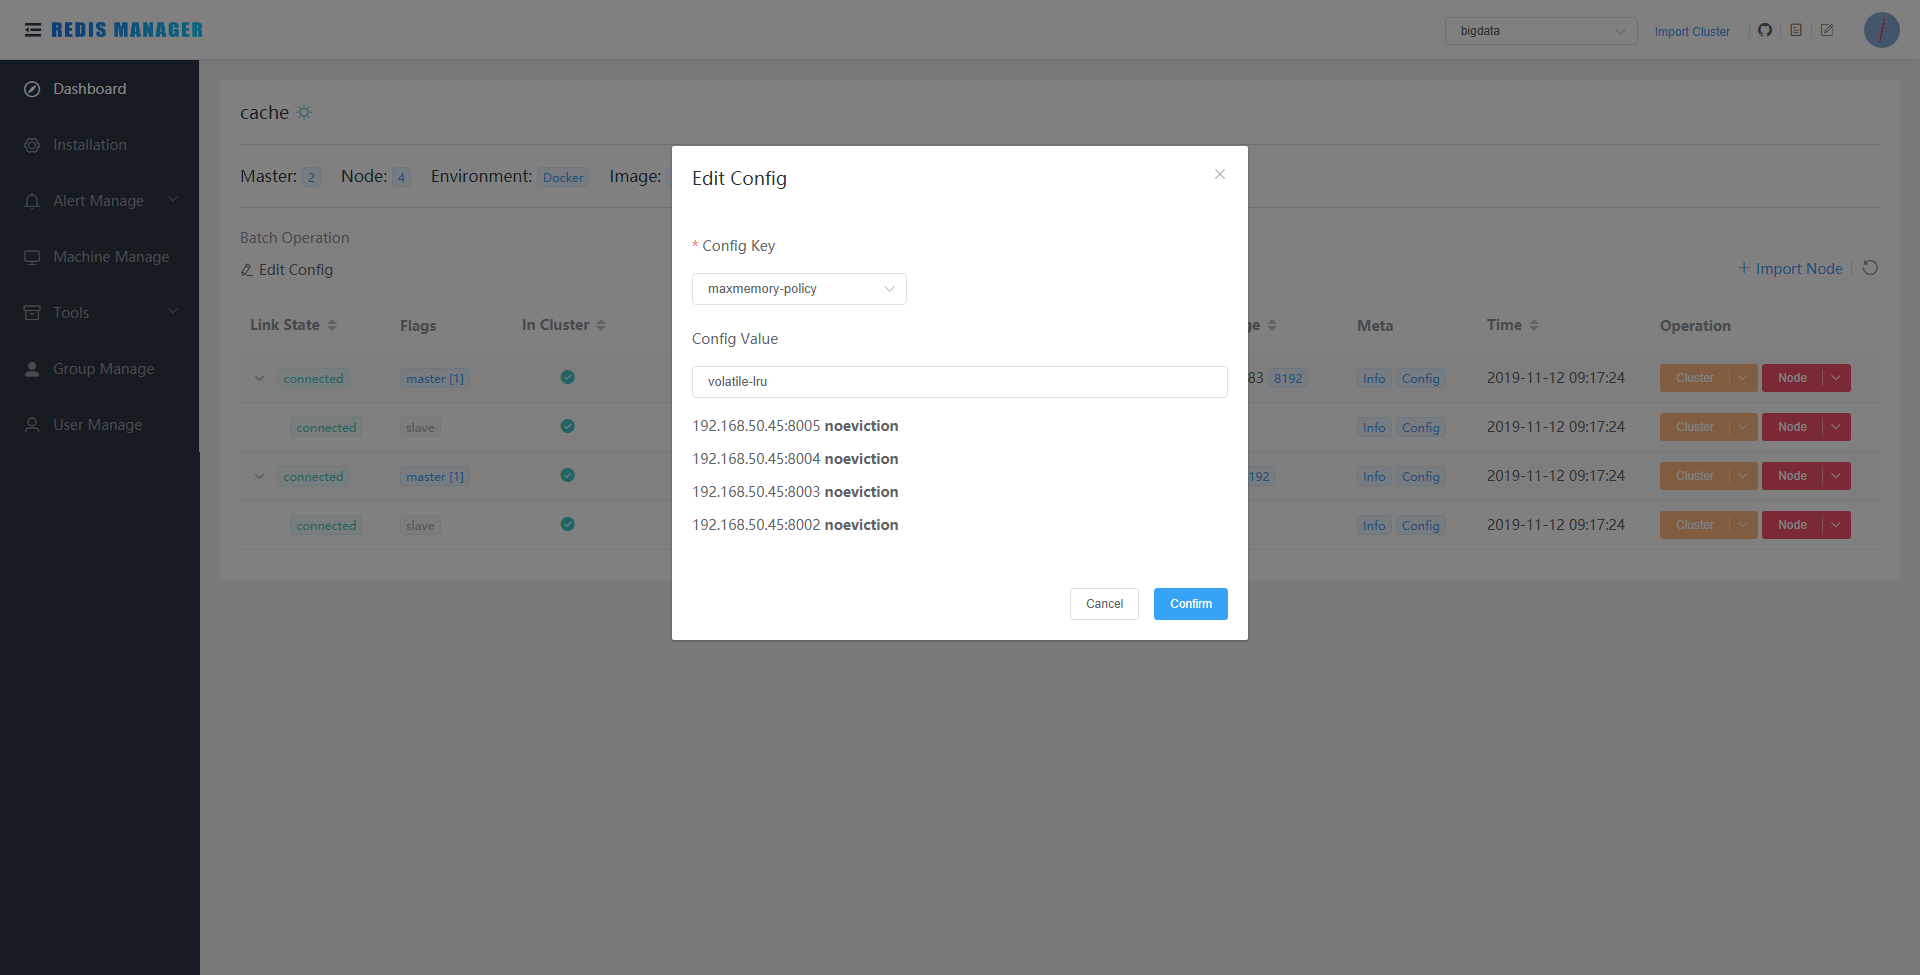Sort by In Cluster column arrows

point(601,325)
